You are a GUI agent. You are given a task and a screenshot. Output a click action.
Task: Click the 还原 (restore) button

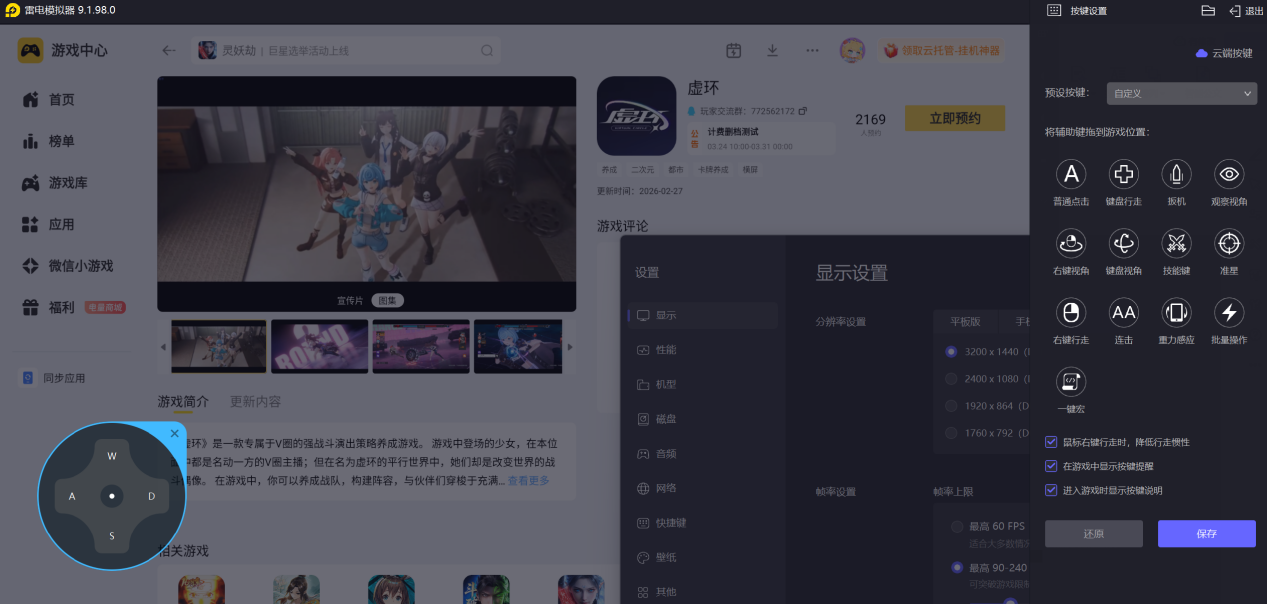click(1093, 534)
